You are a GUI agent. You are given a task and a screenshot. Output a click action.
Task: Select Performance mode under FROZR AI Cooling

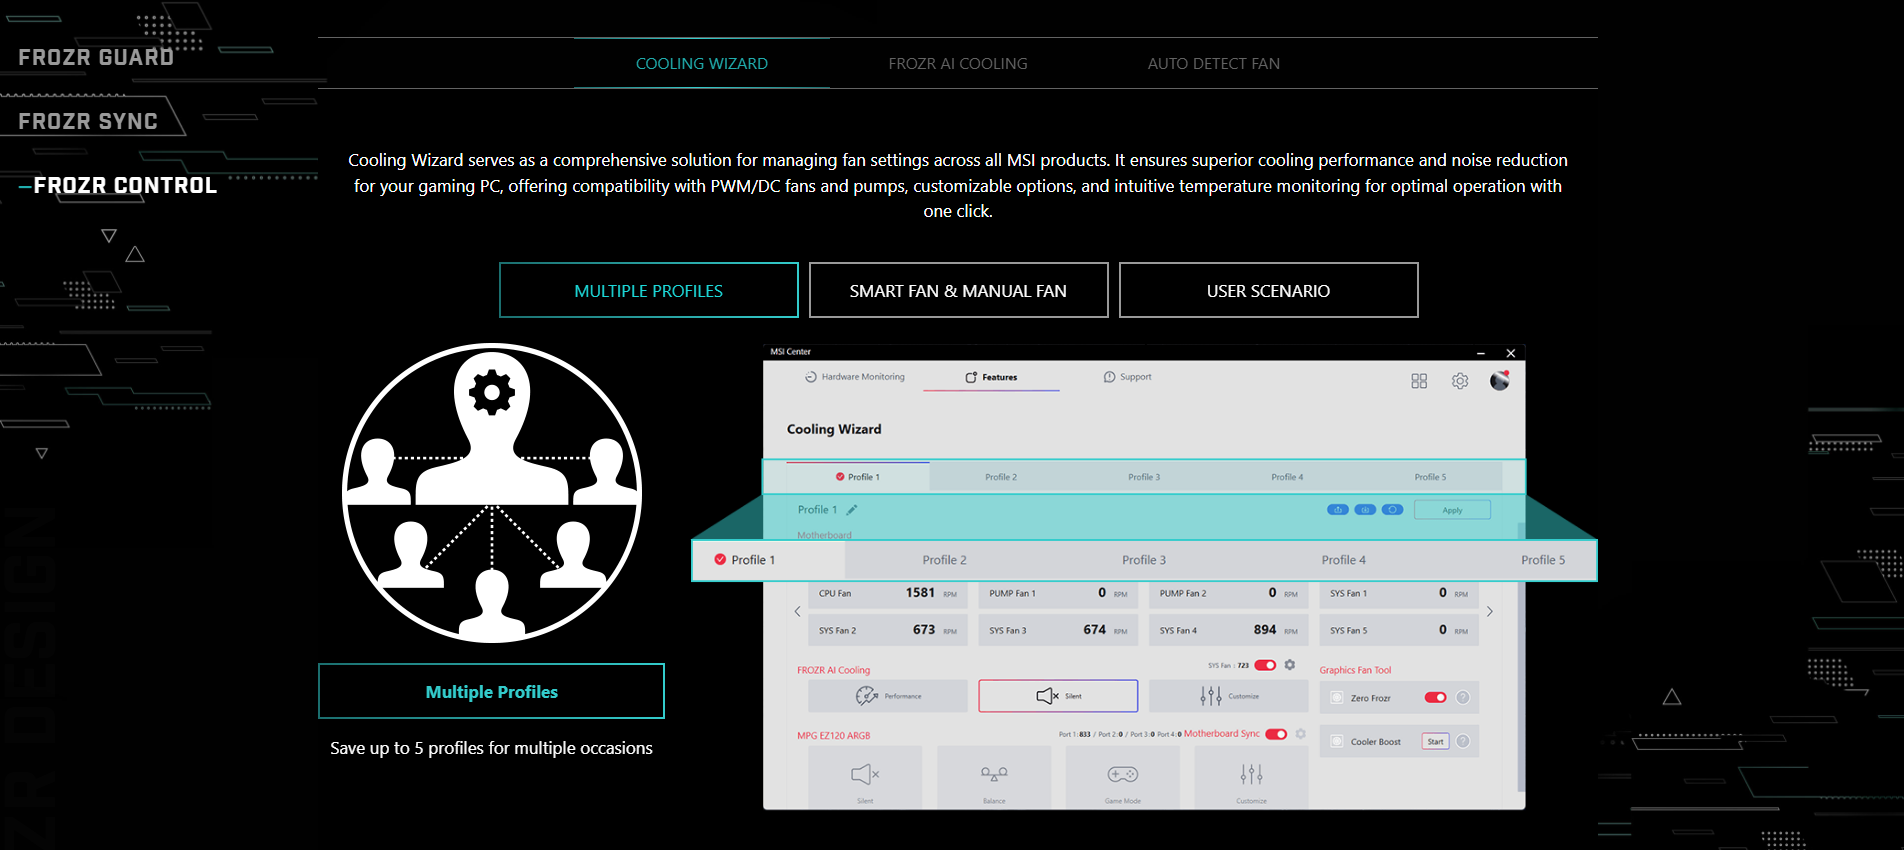(888, 696)
